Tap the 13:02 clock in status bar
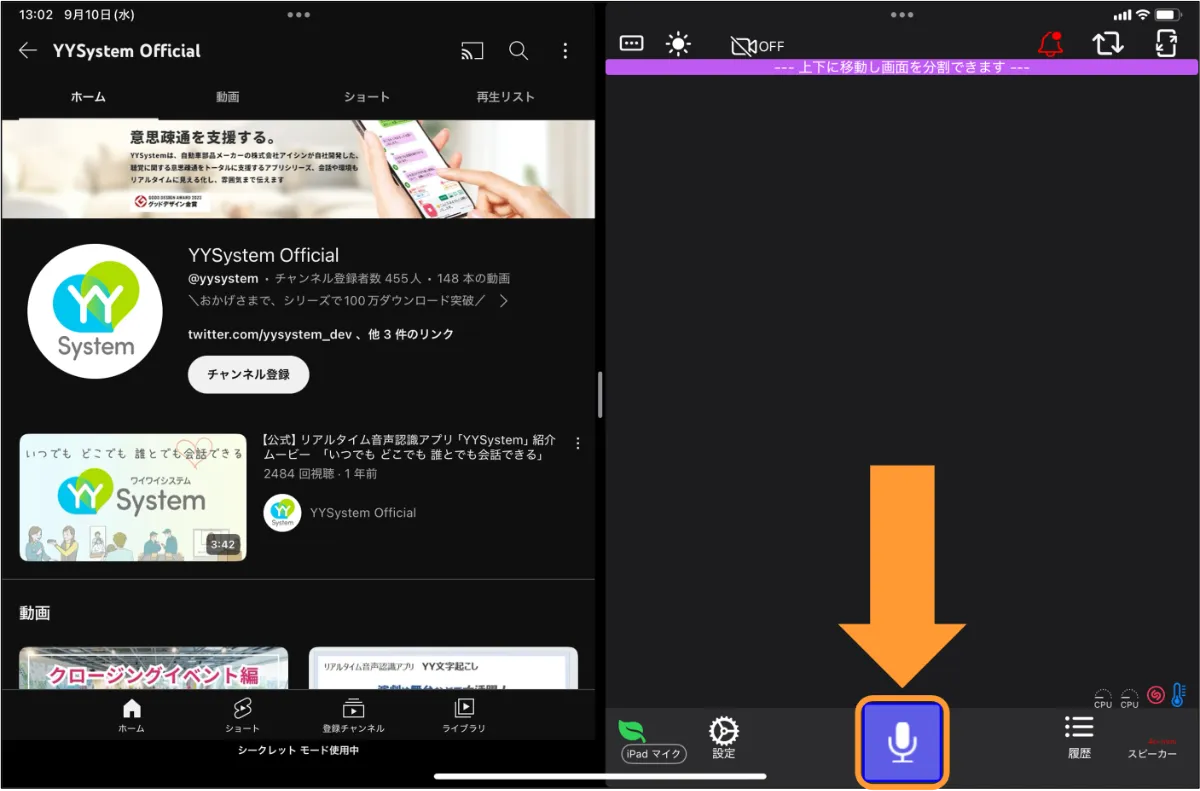This screenshot has height=791, width=1200. point(36,15)
